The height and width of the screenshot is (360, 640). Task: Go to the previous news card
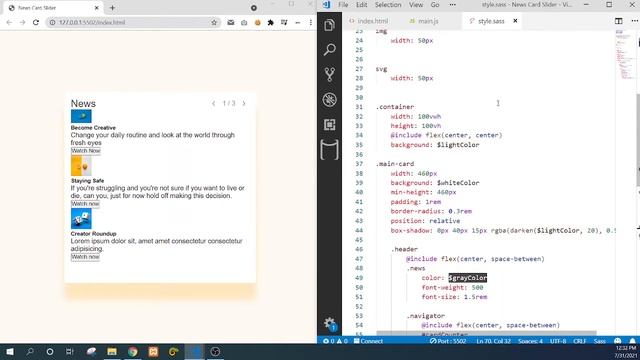(213, 103)
